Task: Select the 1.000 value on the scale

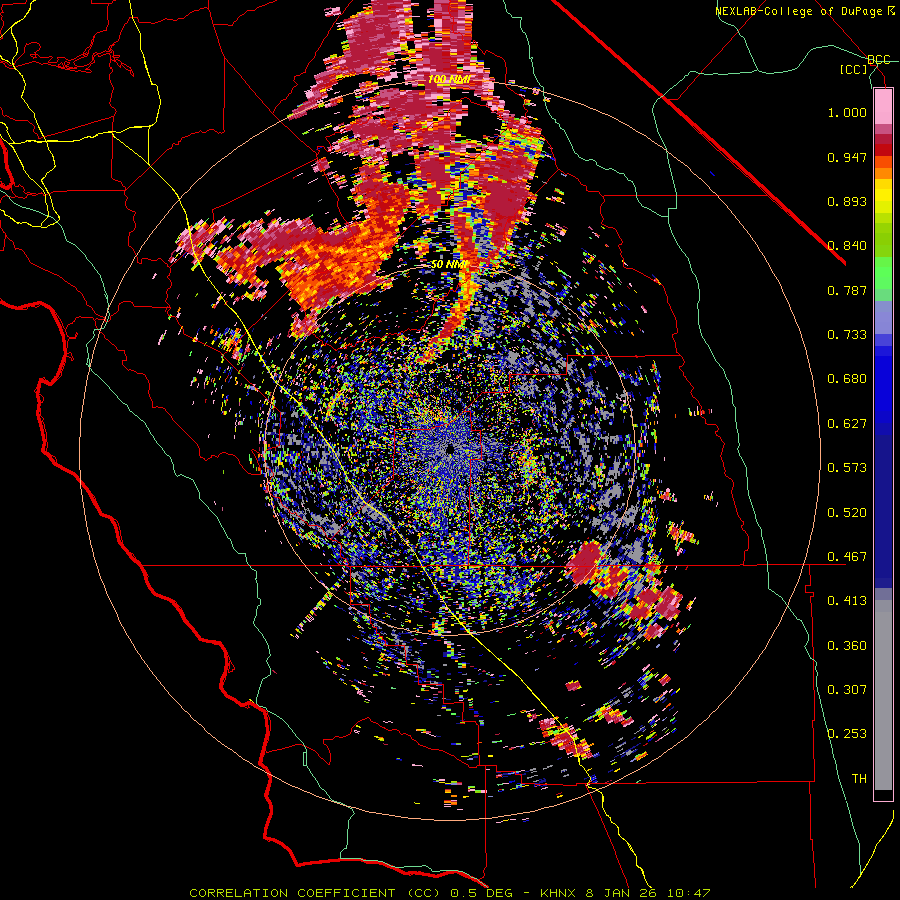Action: (x=847, y=112)
